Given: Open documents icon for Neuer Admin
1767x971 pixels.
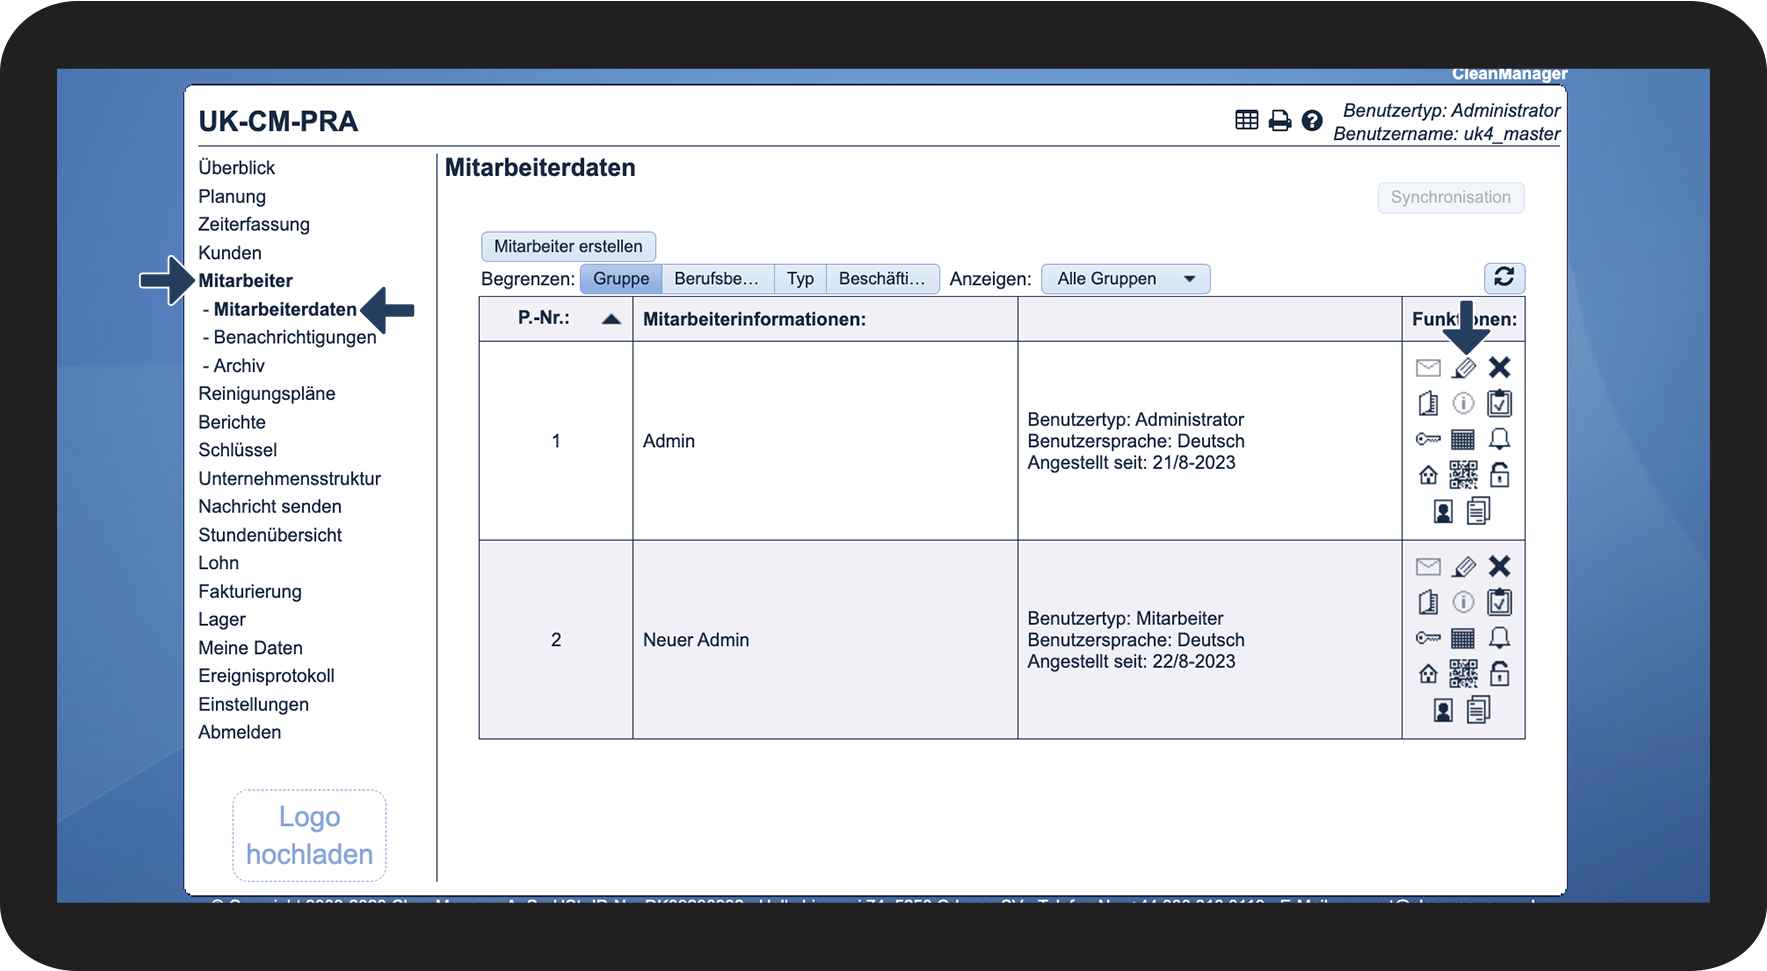Looking at the screenshot, I should pyautogui.click(x=1478, y=710).
